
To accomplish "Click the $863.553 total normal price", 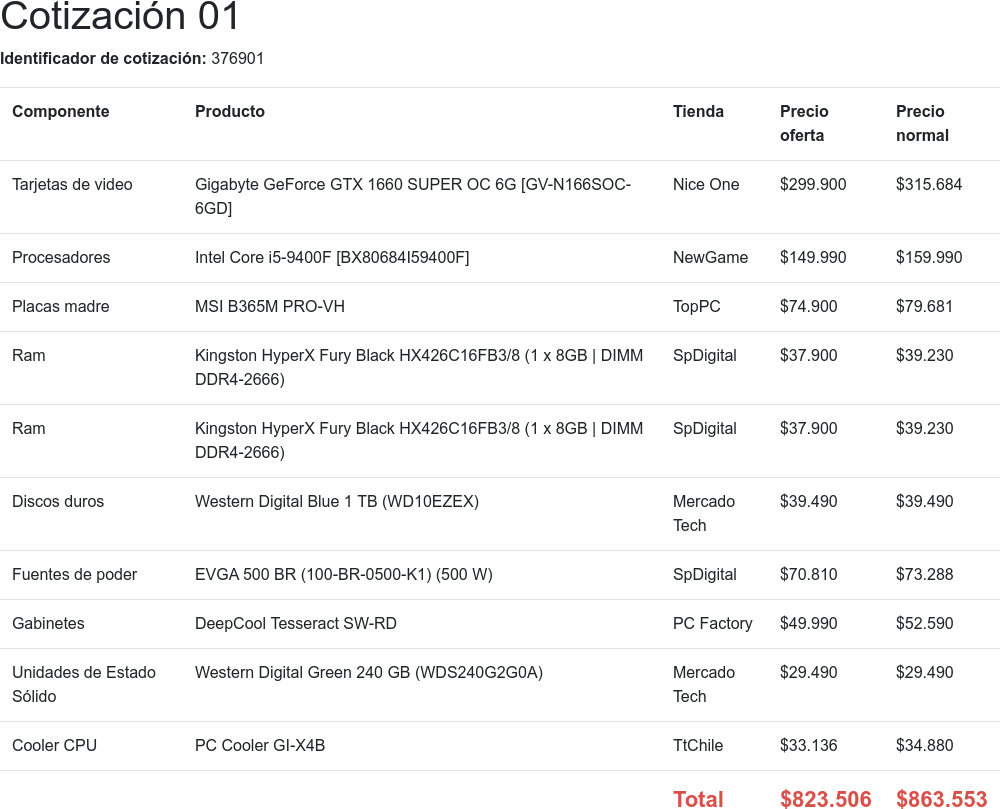I will (x=942, y=799).
